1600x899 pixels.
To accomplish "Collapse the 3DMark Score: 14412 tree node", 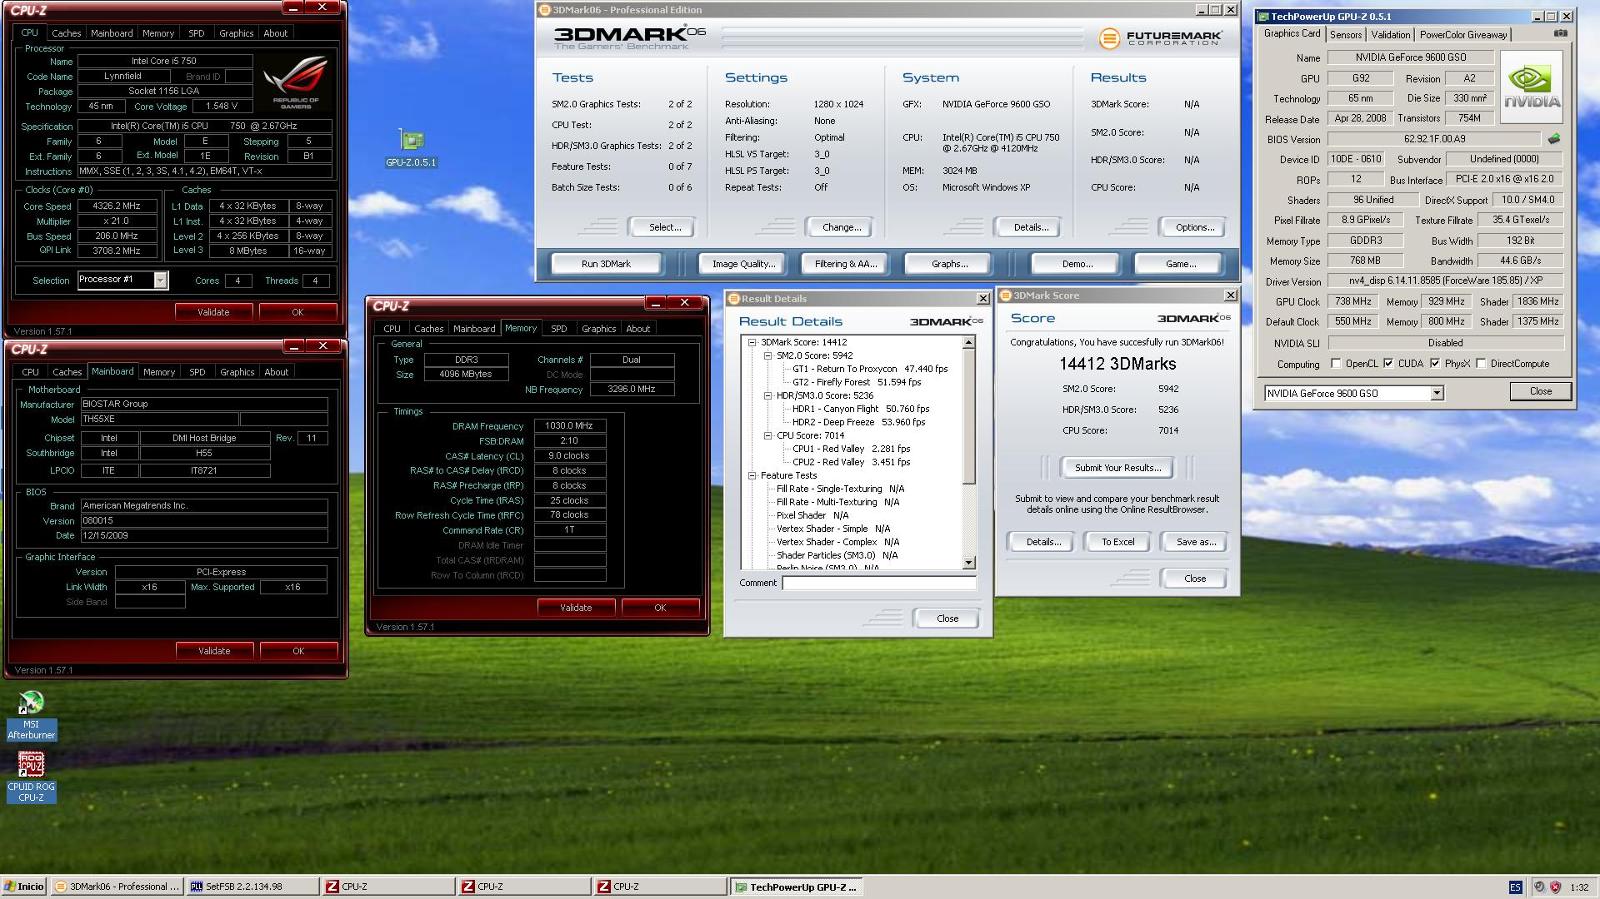I will (752, 342).
